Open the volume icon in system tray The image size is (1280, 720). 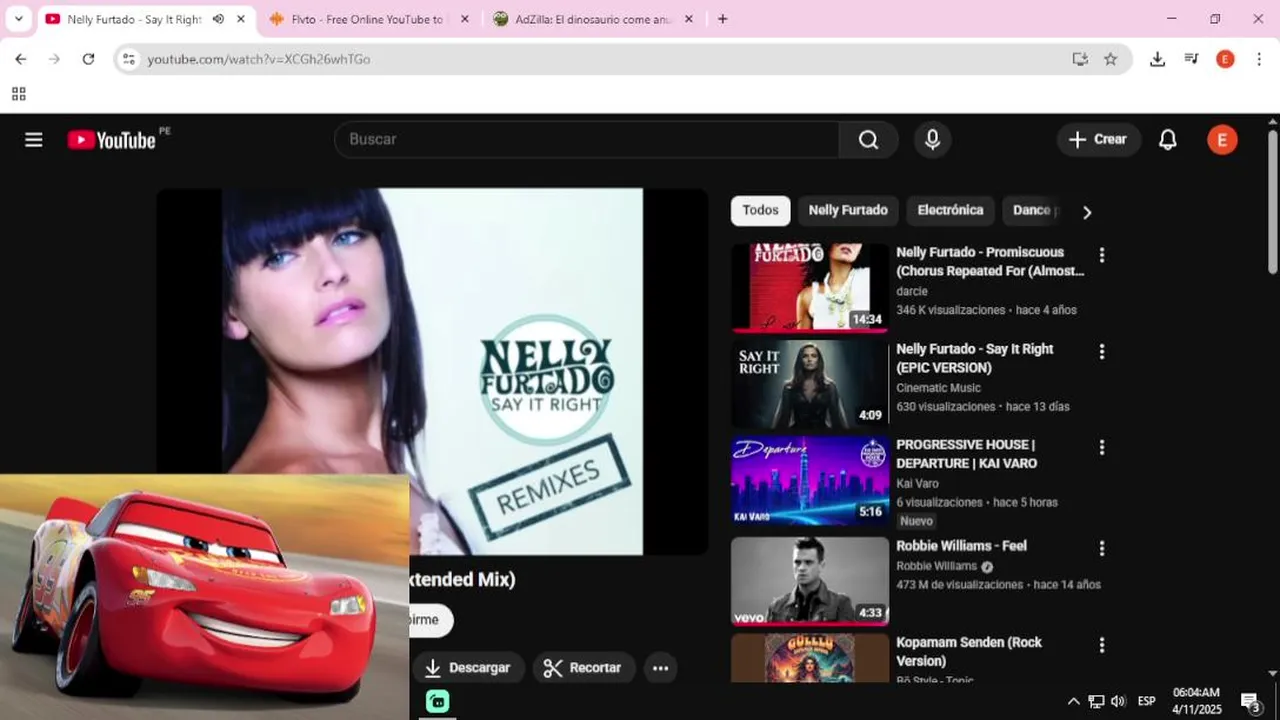point(1118,701)
